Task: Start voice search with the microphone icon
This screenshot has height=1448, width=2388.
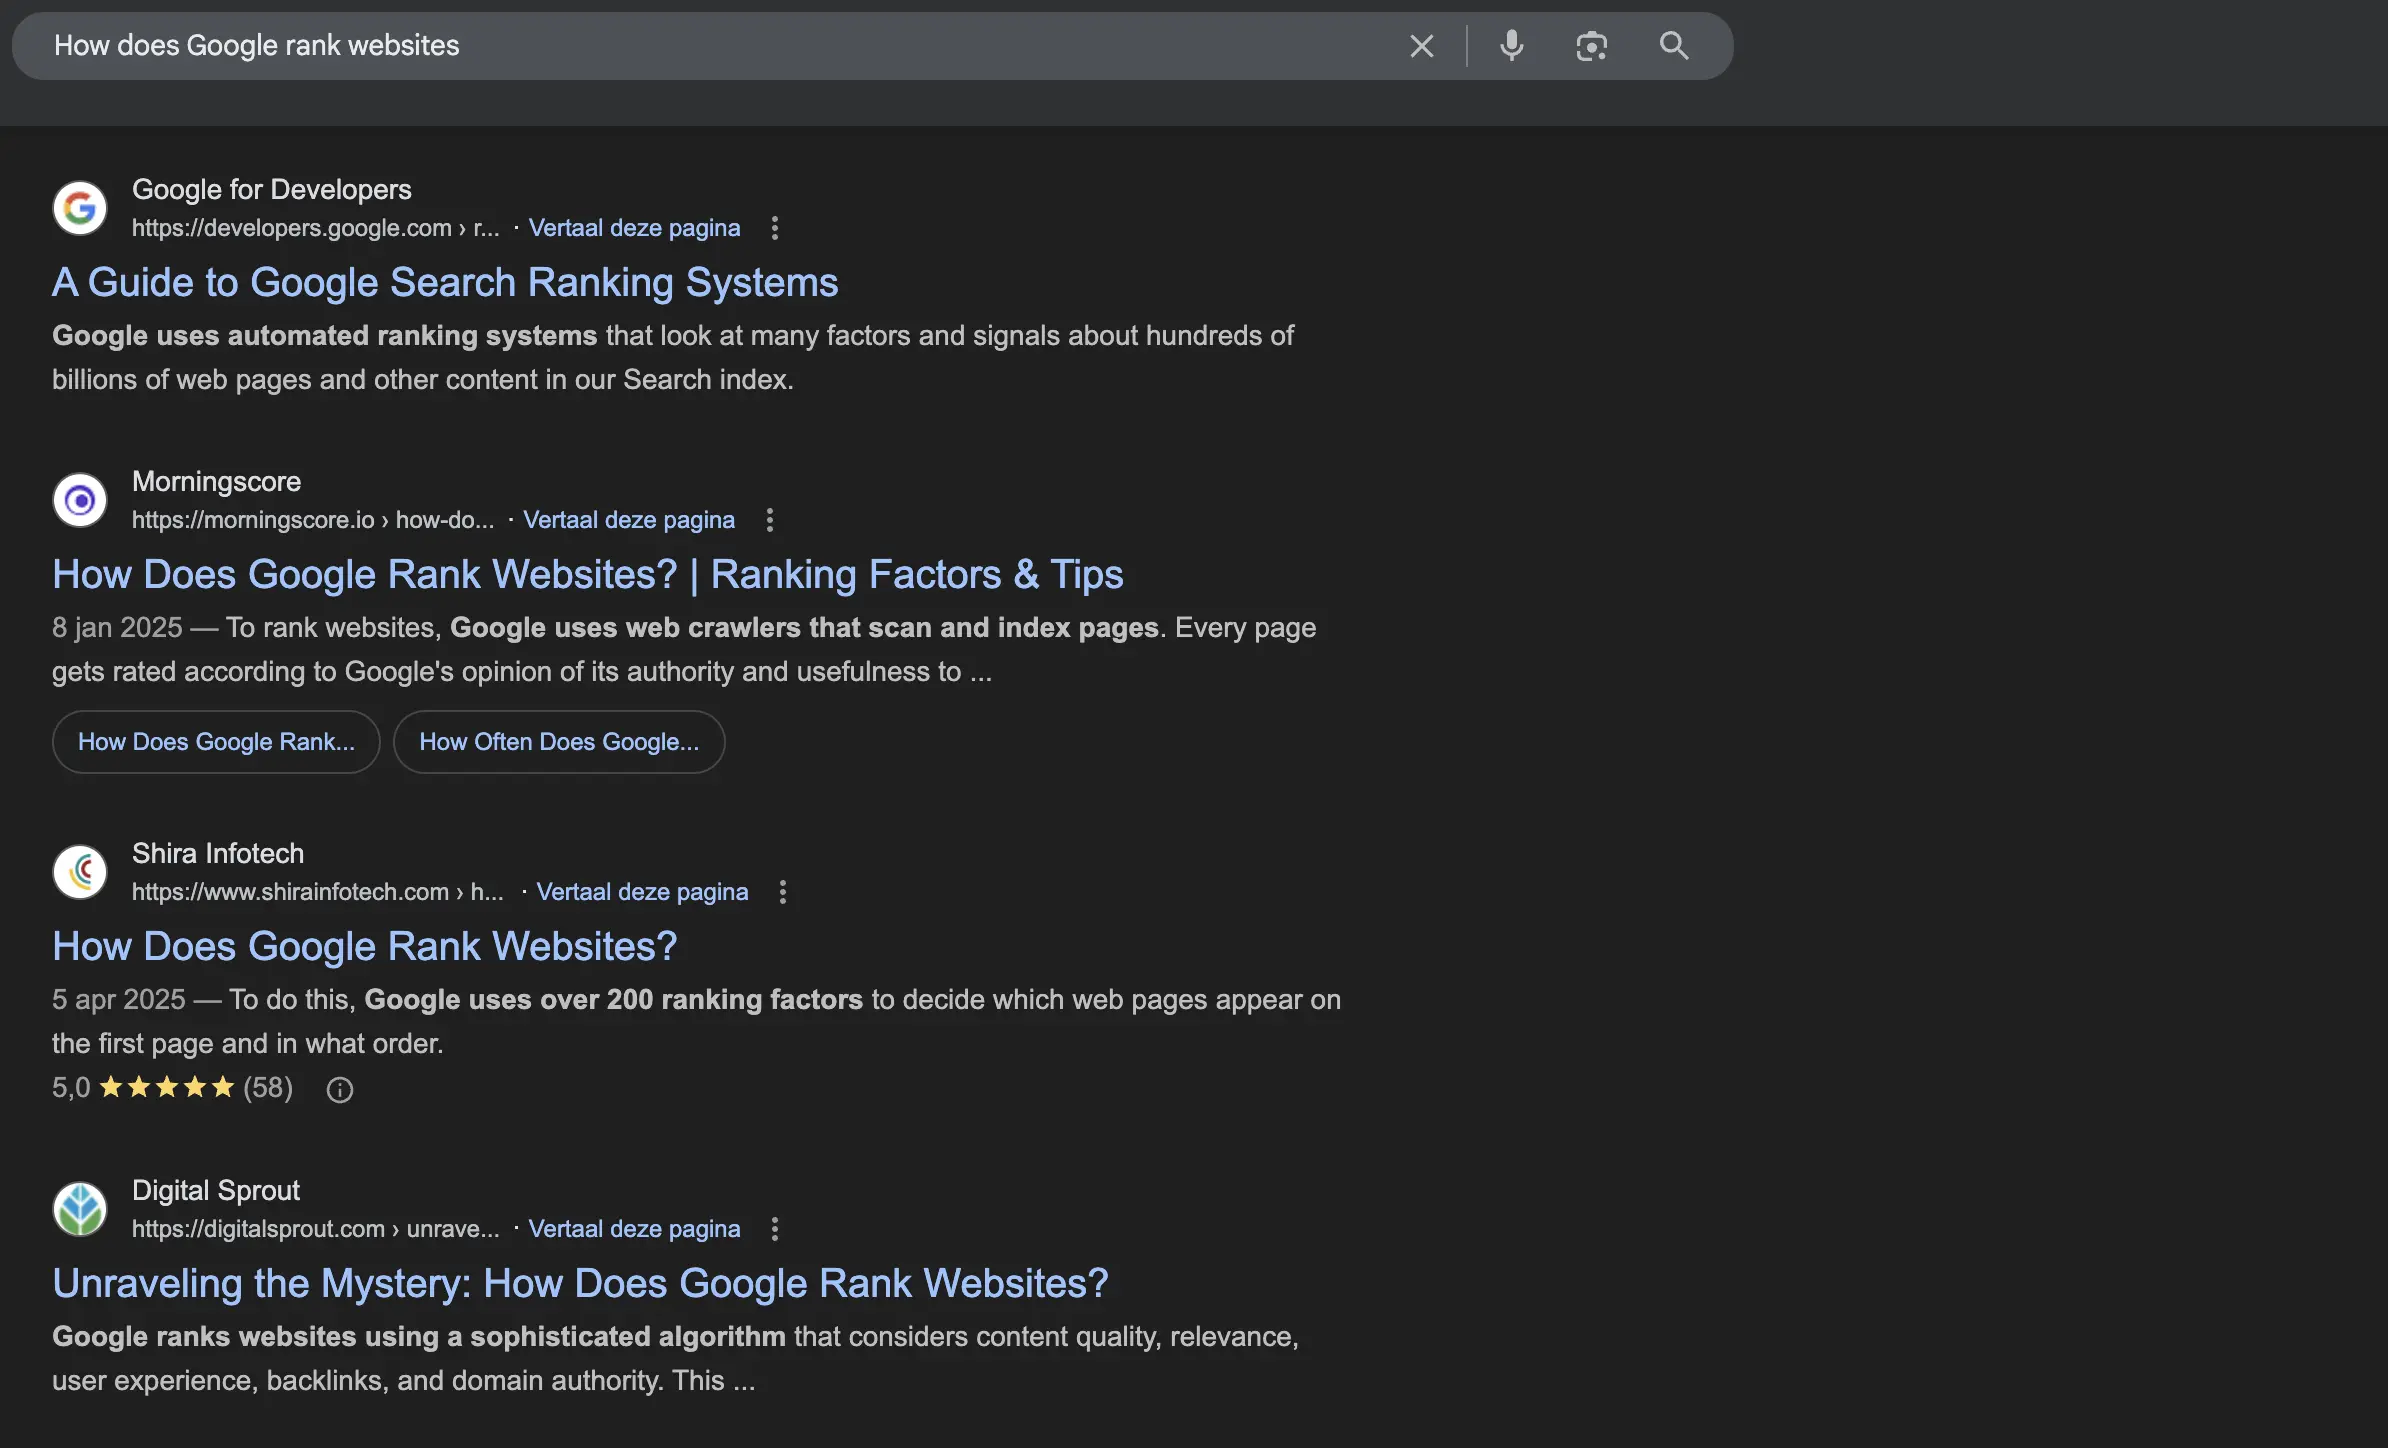Action: coord(1512,46)
